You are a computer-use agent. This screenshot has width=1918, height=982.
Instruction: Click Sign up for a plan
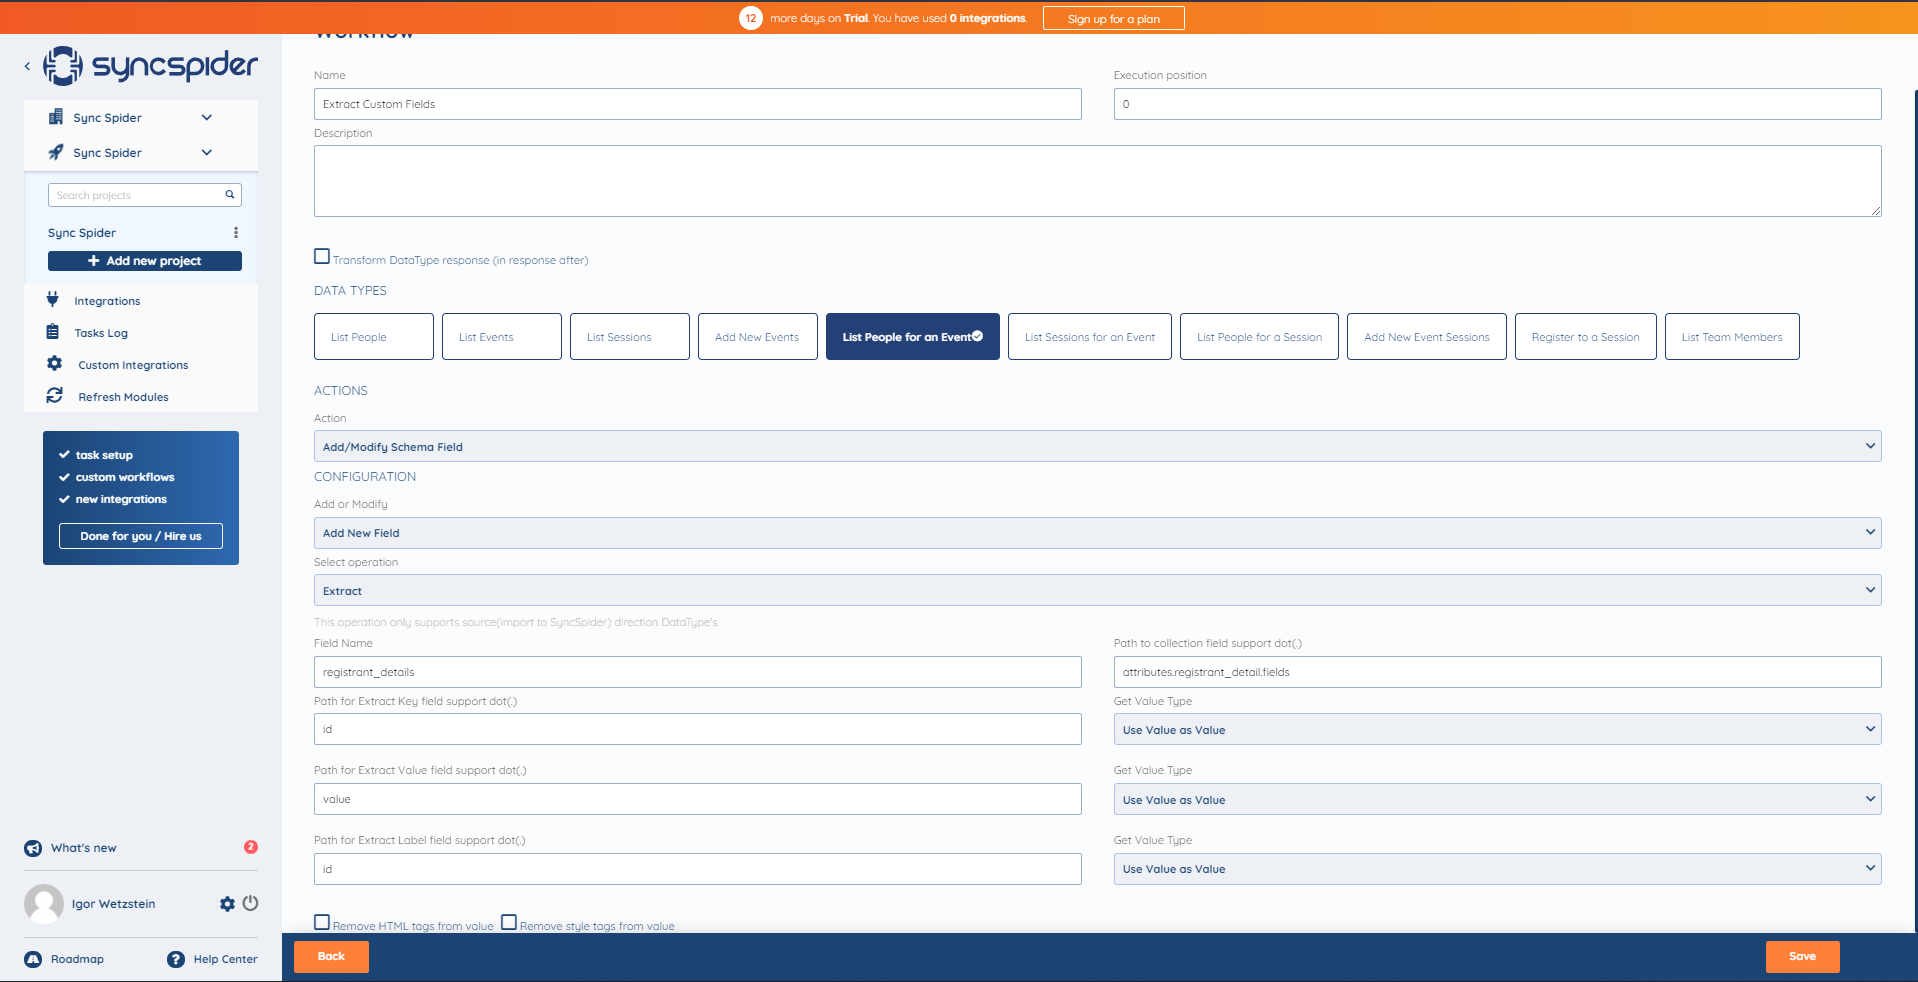(x=1114, y=18)
